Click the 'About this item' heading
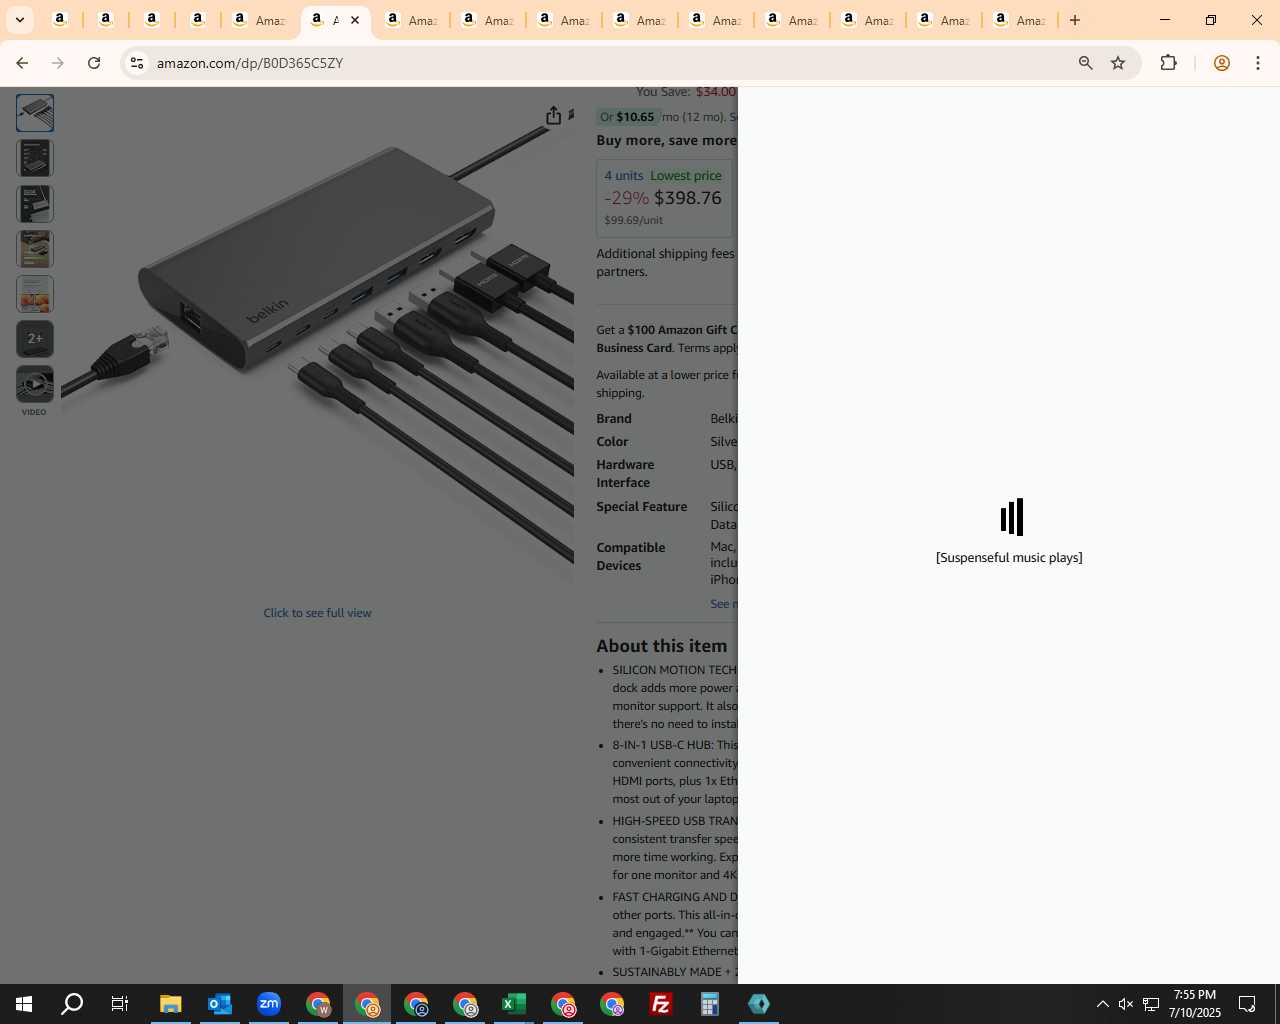 click(x=662, y=646)
